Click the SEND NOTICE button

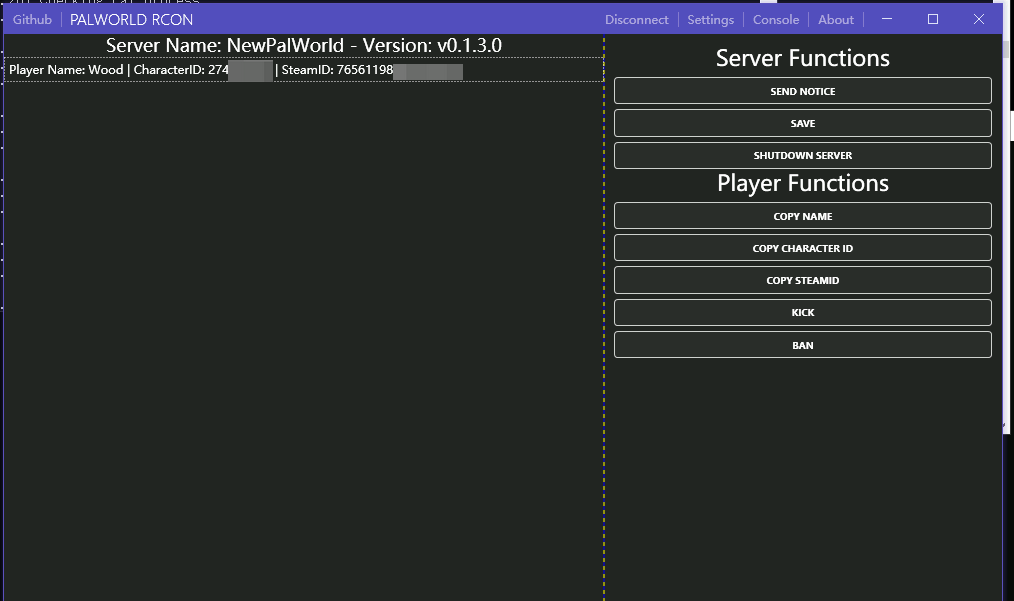(803, 91)
